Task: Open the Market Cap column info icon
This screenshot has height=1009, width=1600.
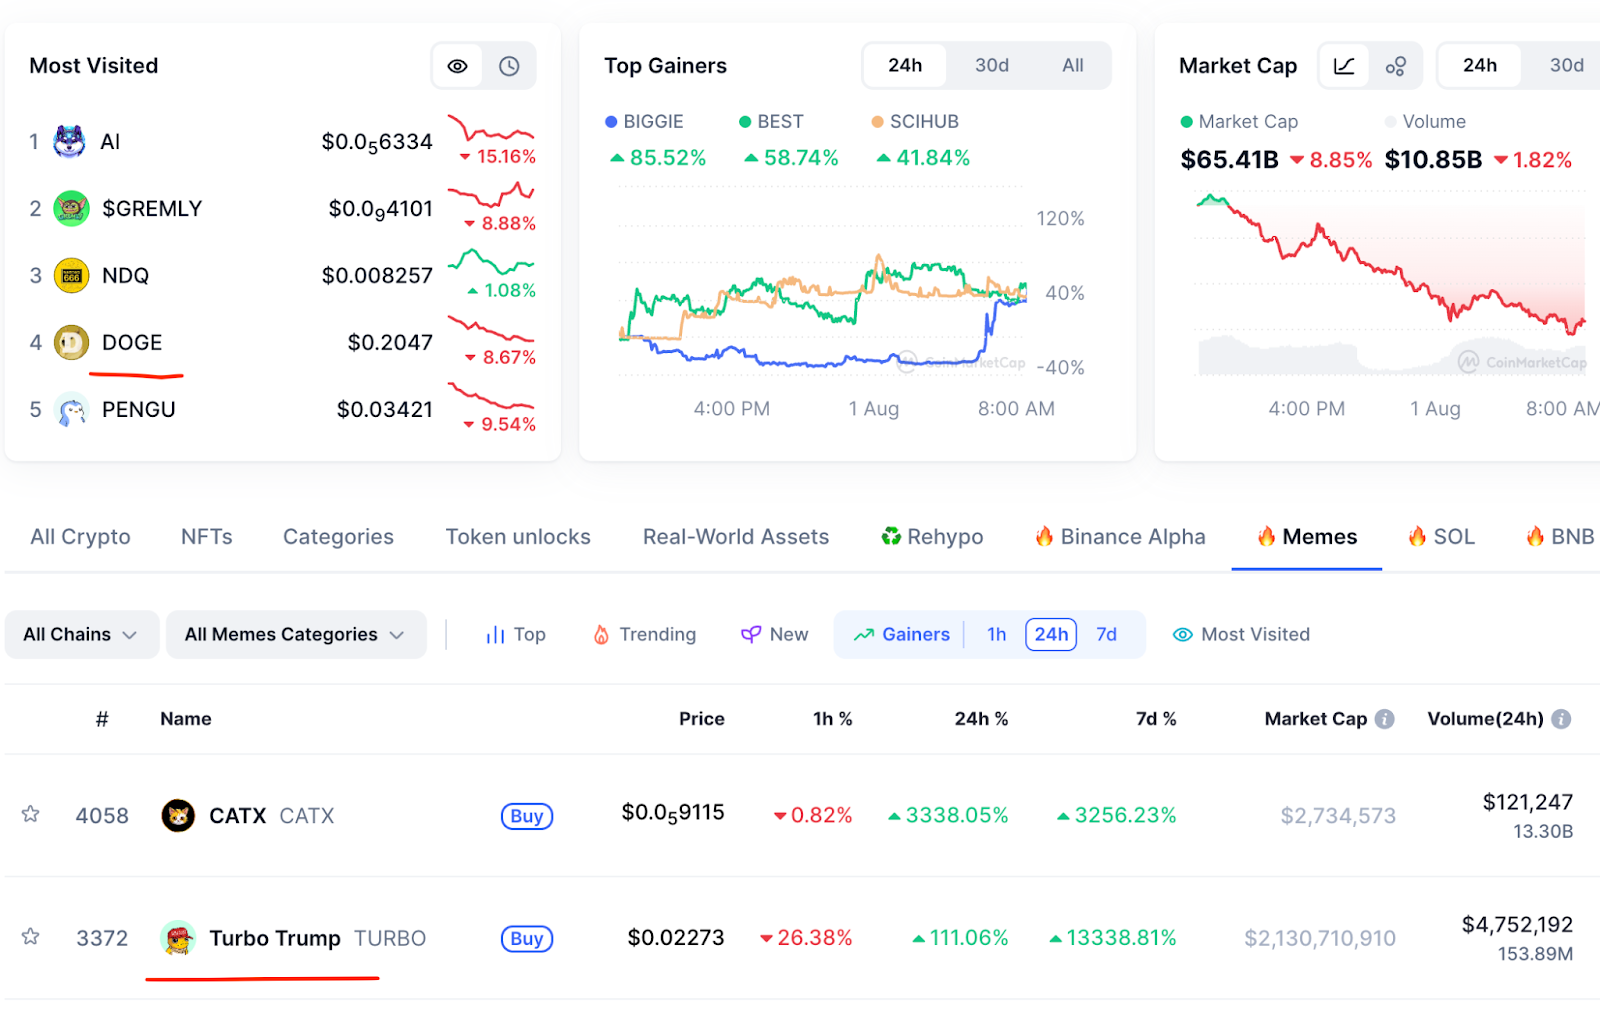Action: pyautogui.click(x=1384, y=718)
